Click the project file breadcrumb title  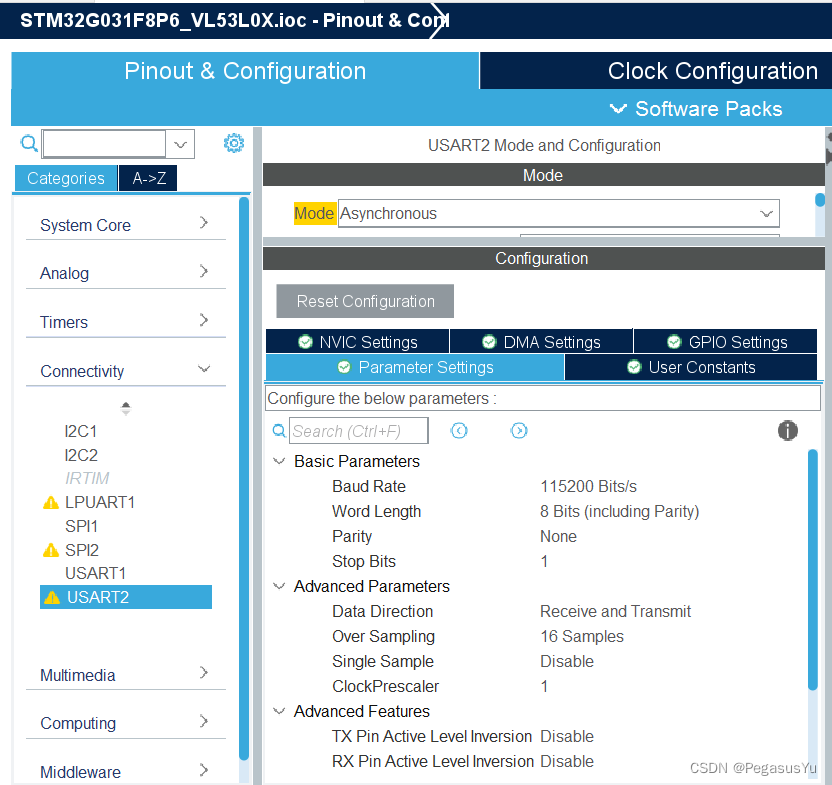[234, 20]
